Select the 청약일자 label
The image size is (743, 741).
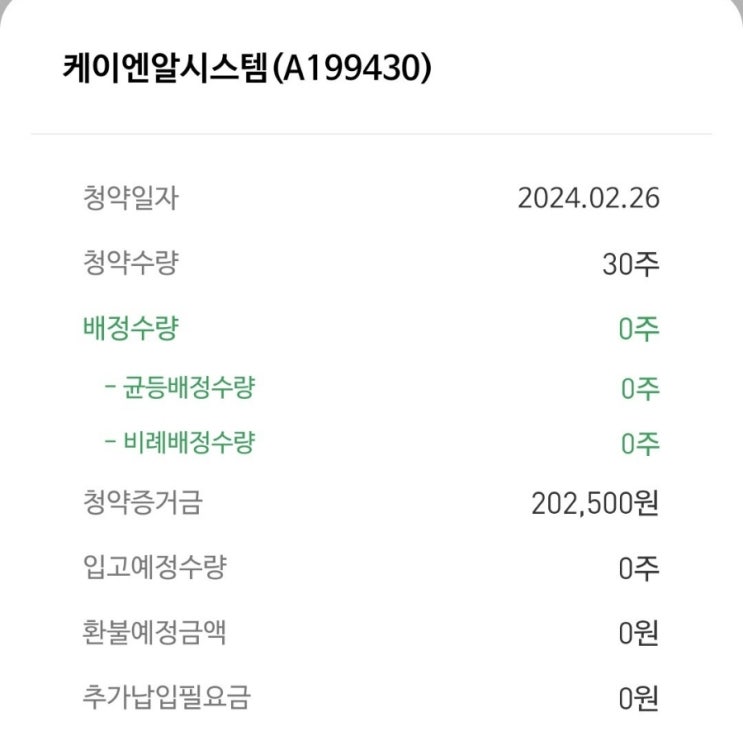tap(130, 198)
